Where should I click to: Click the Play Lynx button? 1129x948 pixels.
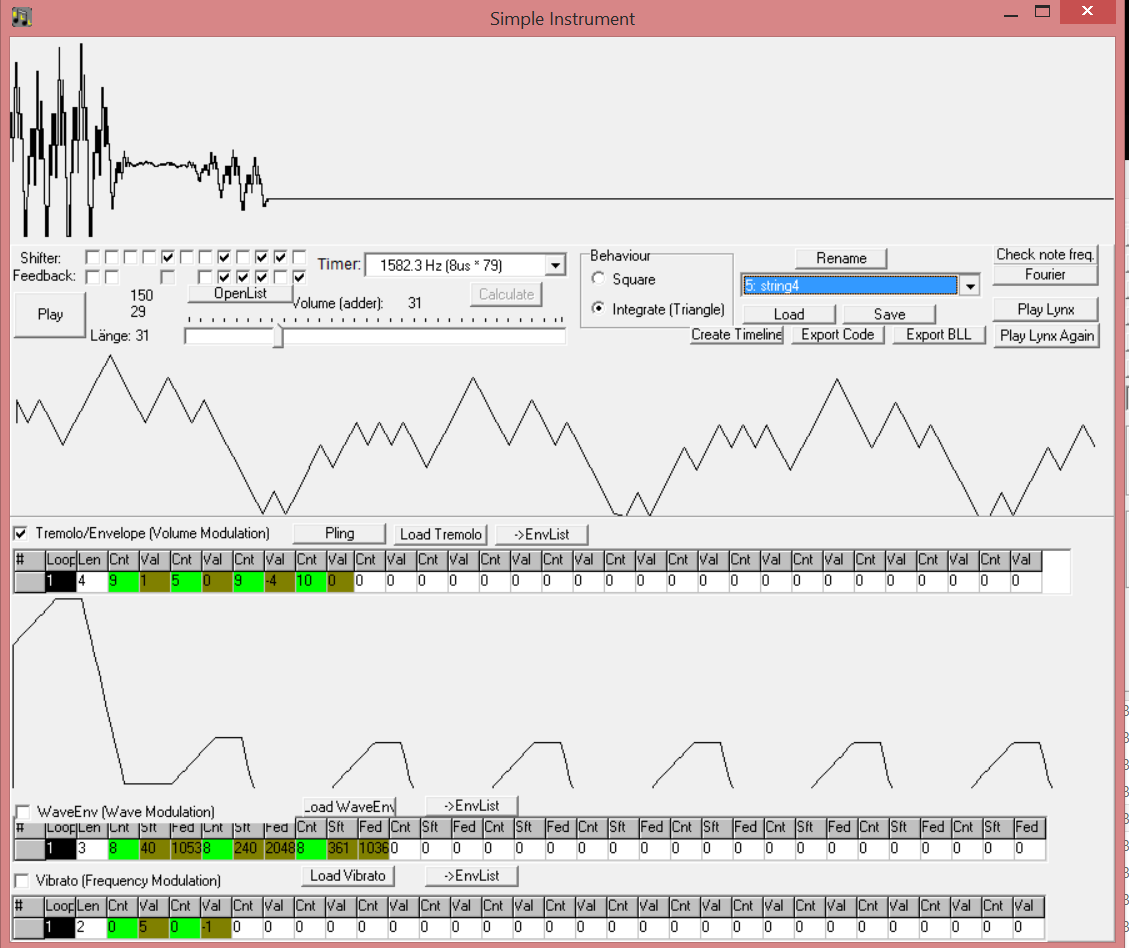pos(1045,309)
